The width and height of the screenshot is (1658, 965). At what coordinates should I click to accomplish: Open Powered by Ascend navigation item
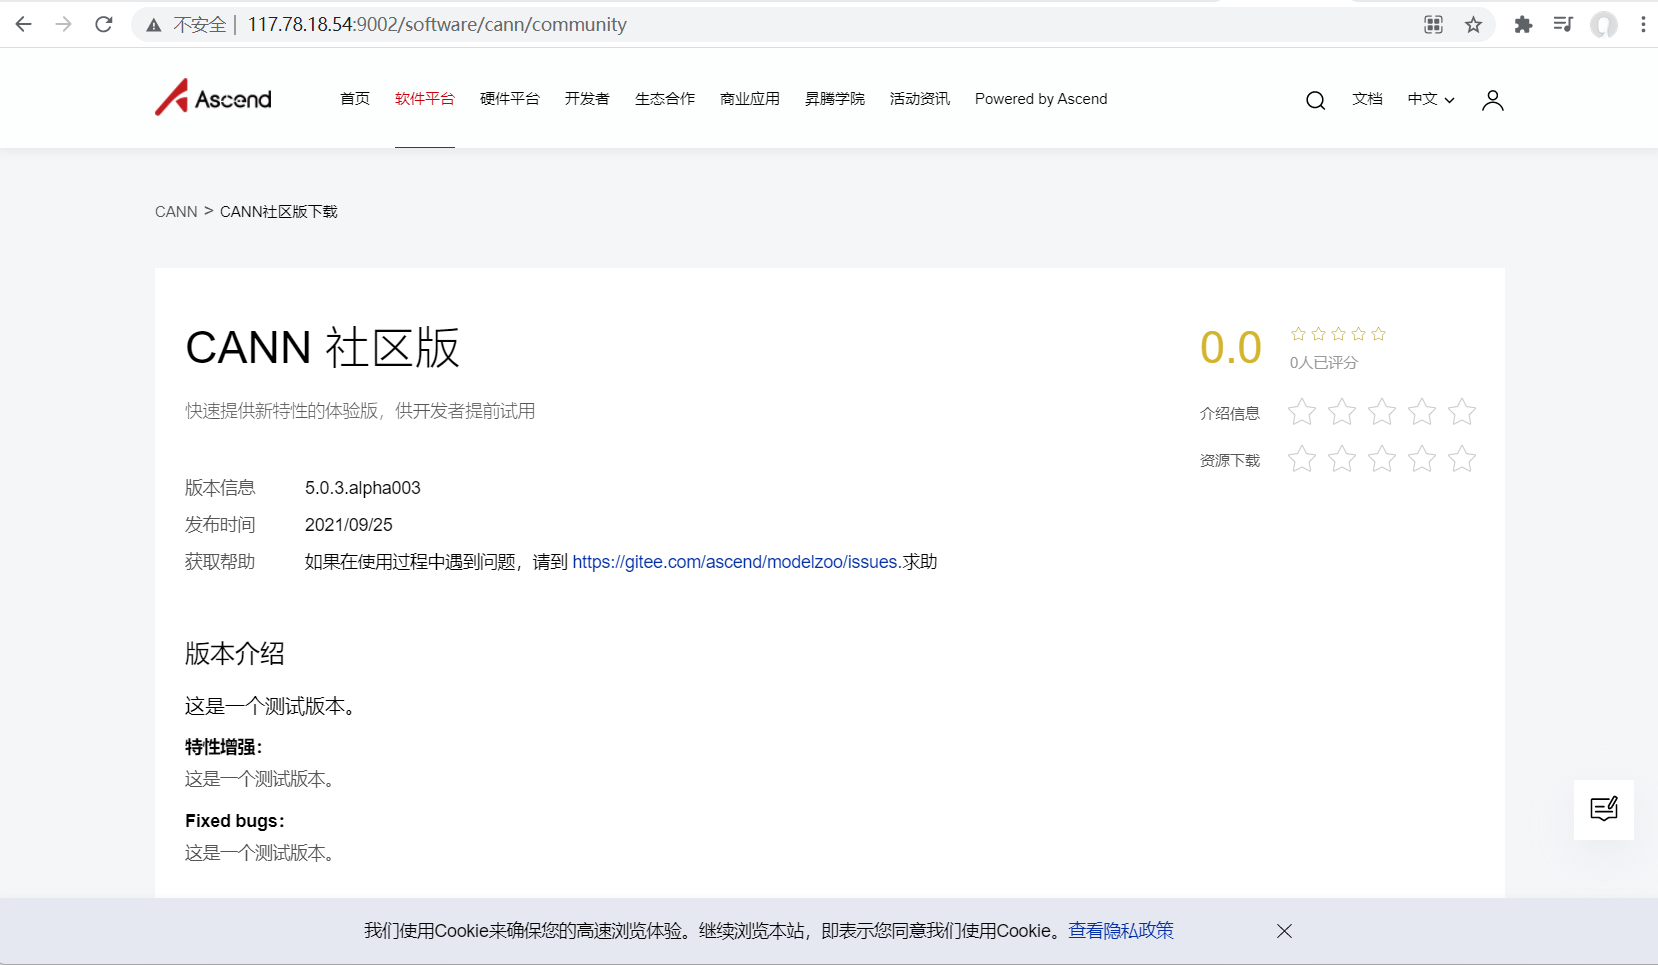coord(1041,99)
